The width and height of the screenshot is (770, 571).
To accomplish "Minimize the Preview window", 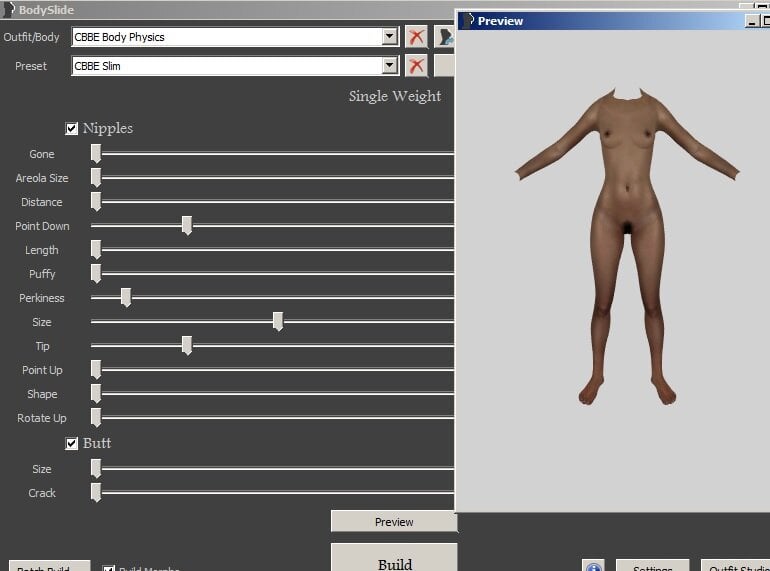I will [x=752, y=21].
